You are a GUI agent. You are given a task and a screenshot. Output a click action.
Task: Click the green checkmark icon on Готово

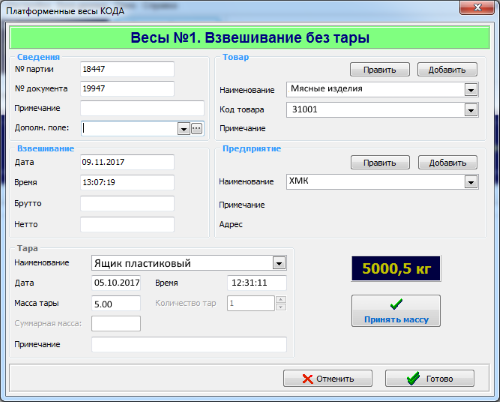[413, 378]
